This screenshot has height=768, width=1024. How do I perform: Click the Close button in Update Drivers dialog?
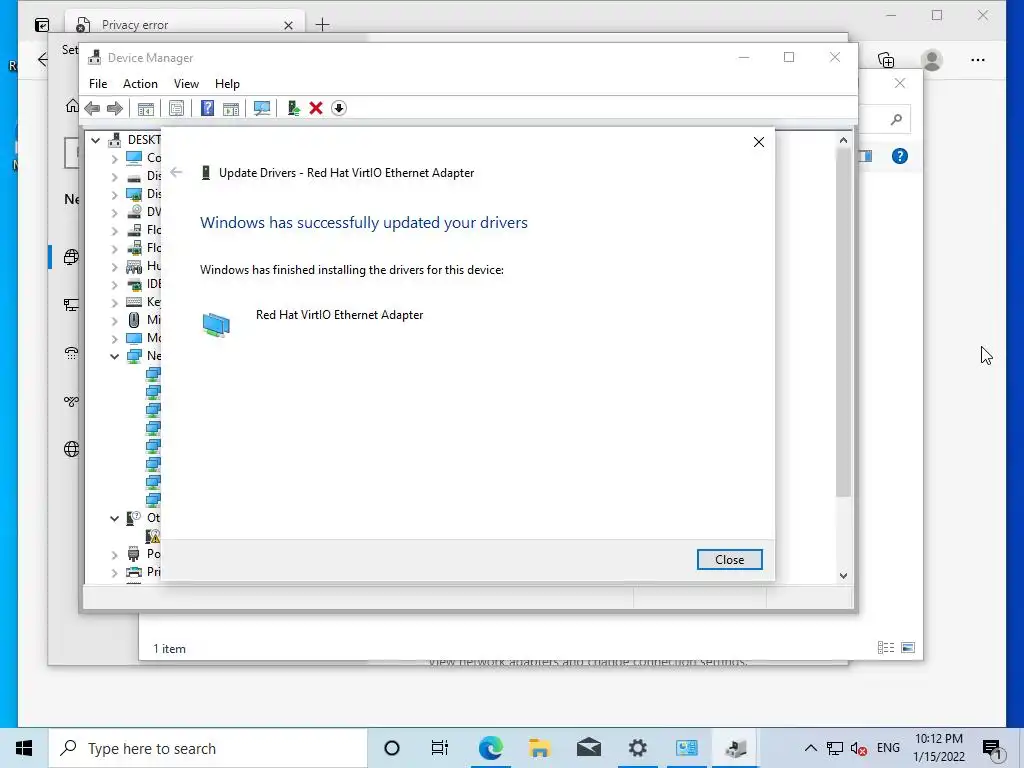click(729, 560)
